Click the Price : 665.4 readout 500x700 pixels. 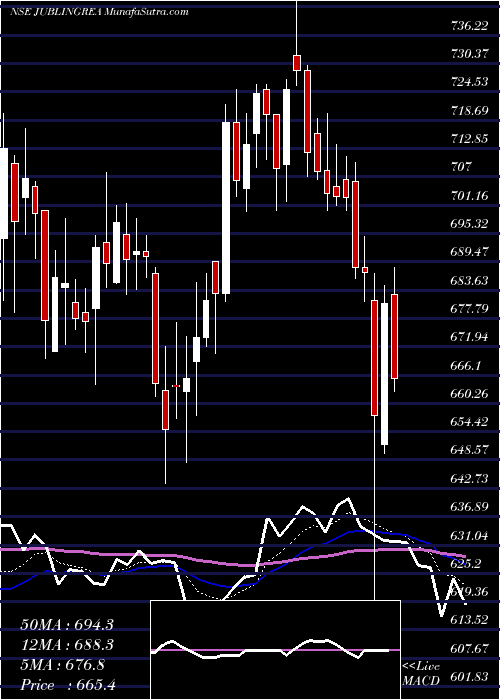click(x=68, y=685)
